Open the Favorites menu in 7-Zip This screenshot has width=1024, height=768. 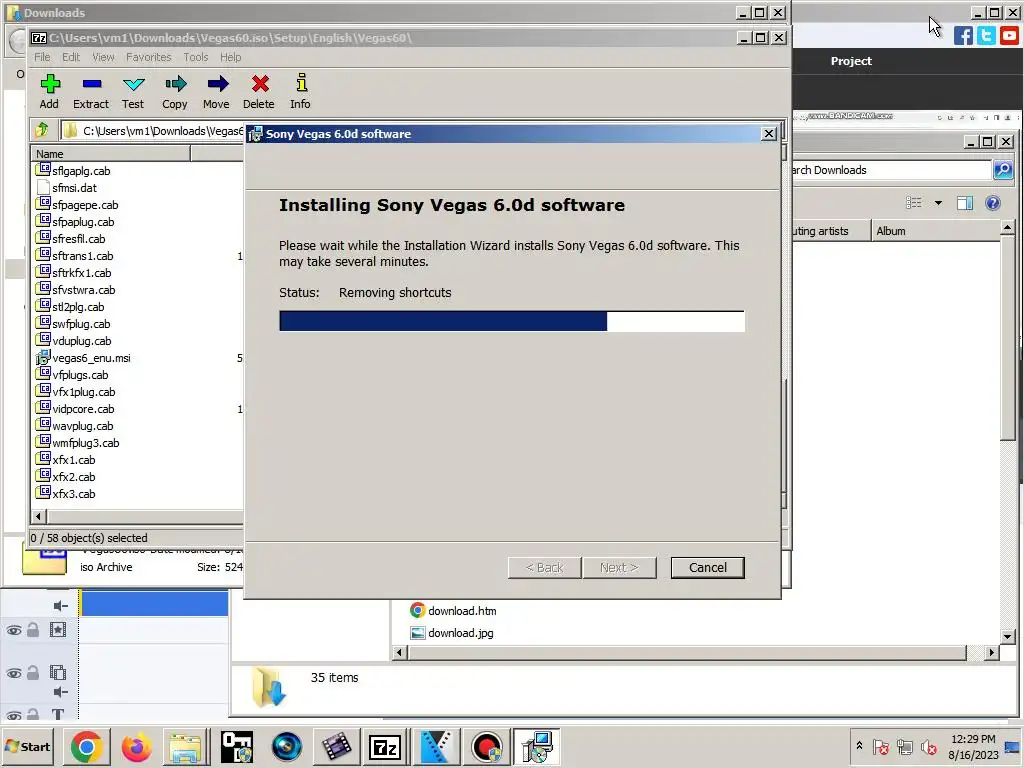(x=149, y=57)
